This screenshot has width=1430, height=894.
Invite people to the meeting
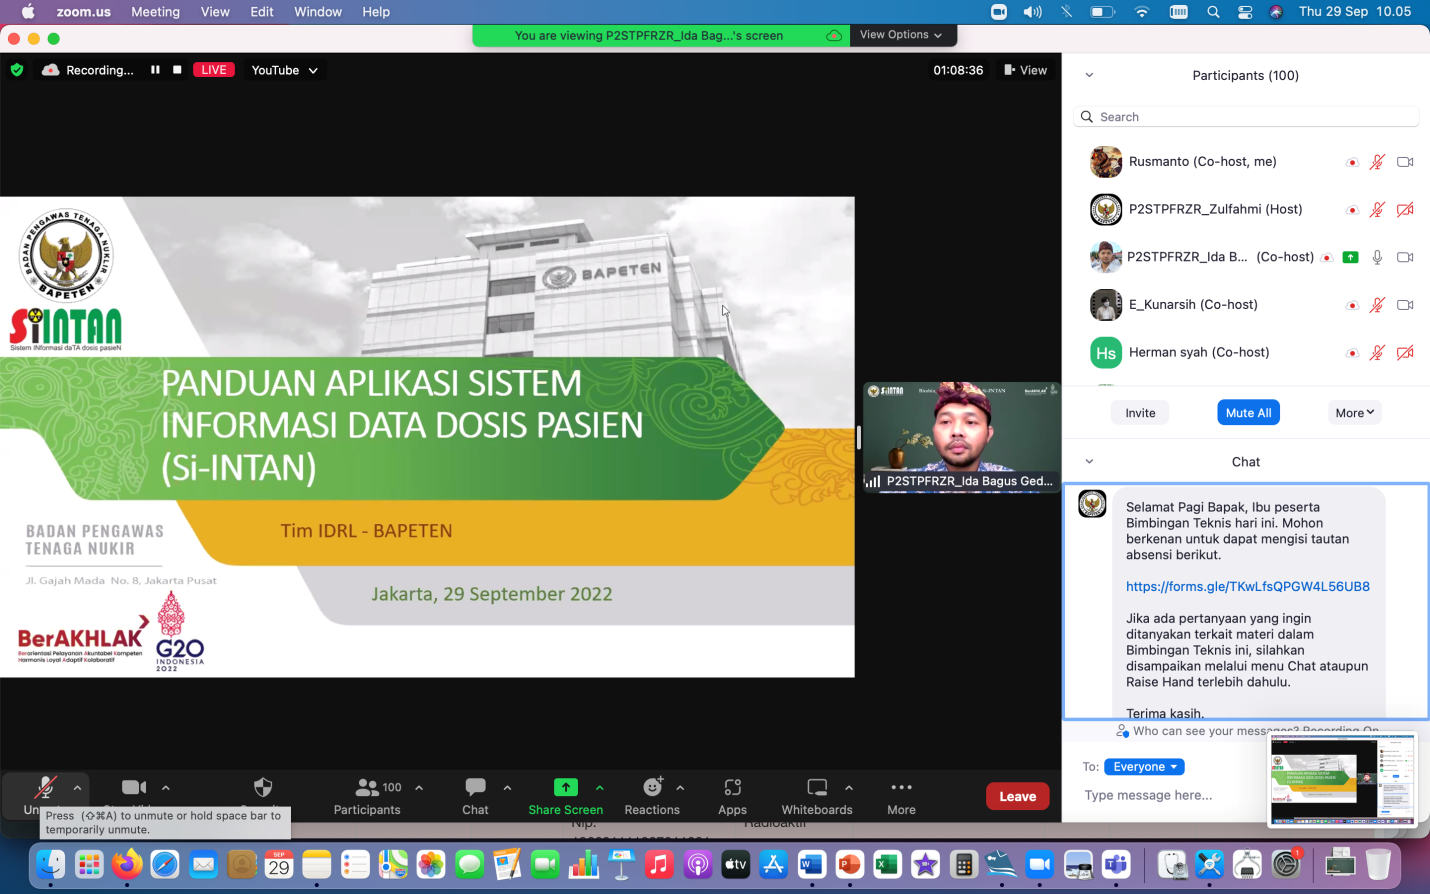(x=1140, y=413)
